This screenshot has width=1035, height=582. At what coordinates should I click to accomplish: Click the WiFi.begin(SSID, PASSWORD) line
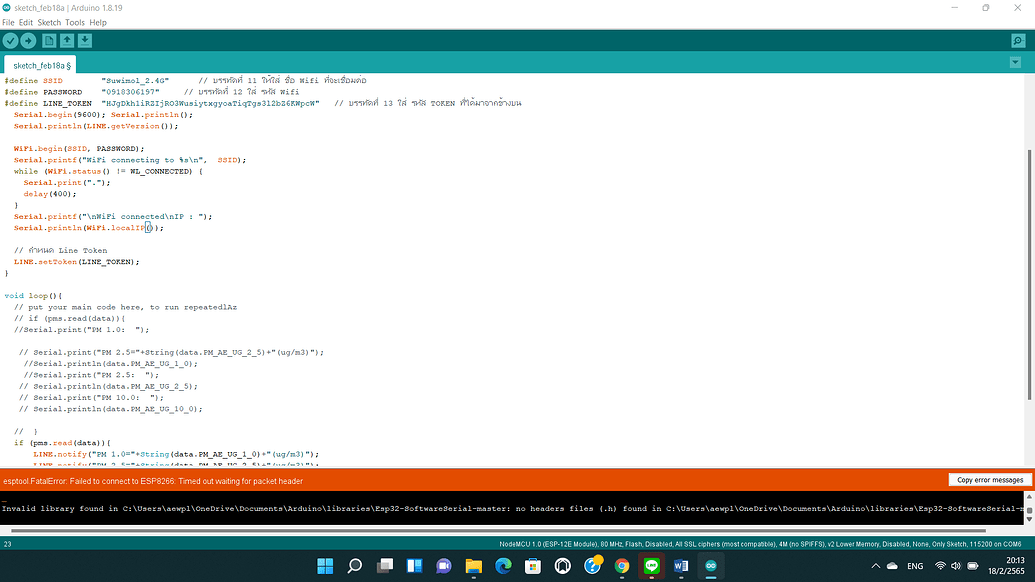coord(79,148)
